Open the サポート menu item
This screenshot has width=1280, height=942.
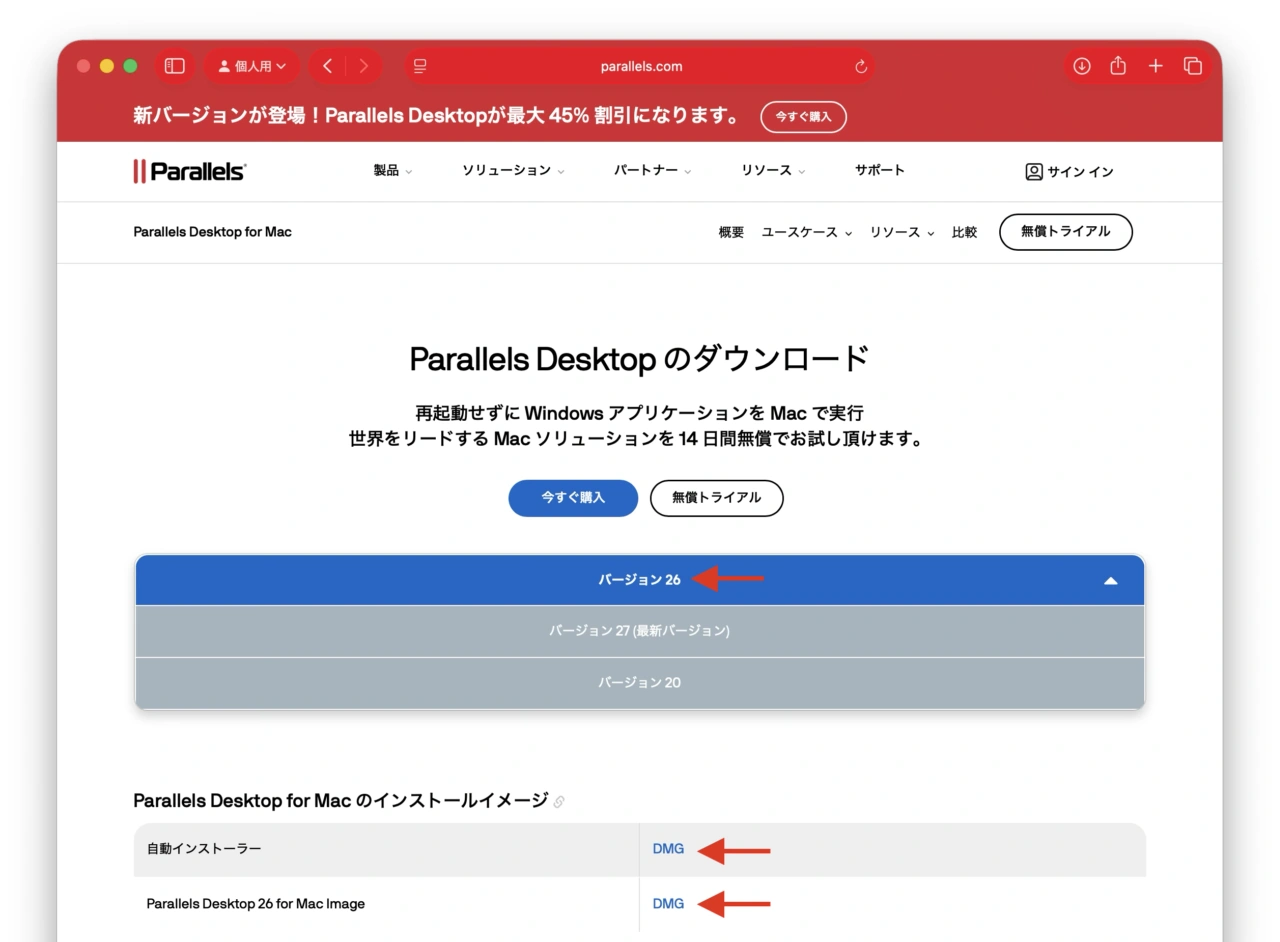[x=880, y=170]
